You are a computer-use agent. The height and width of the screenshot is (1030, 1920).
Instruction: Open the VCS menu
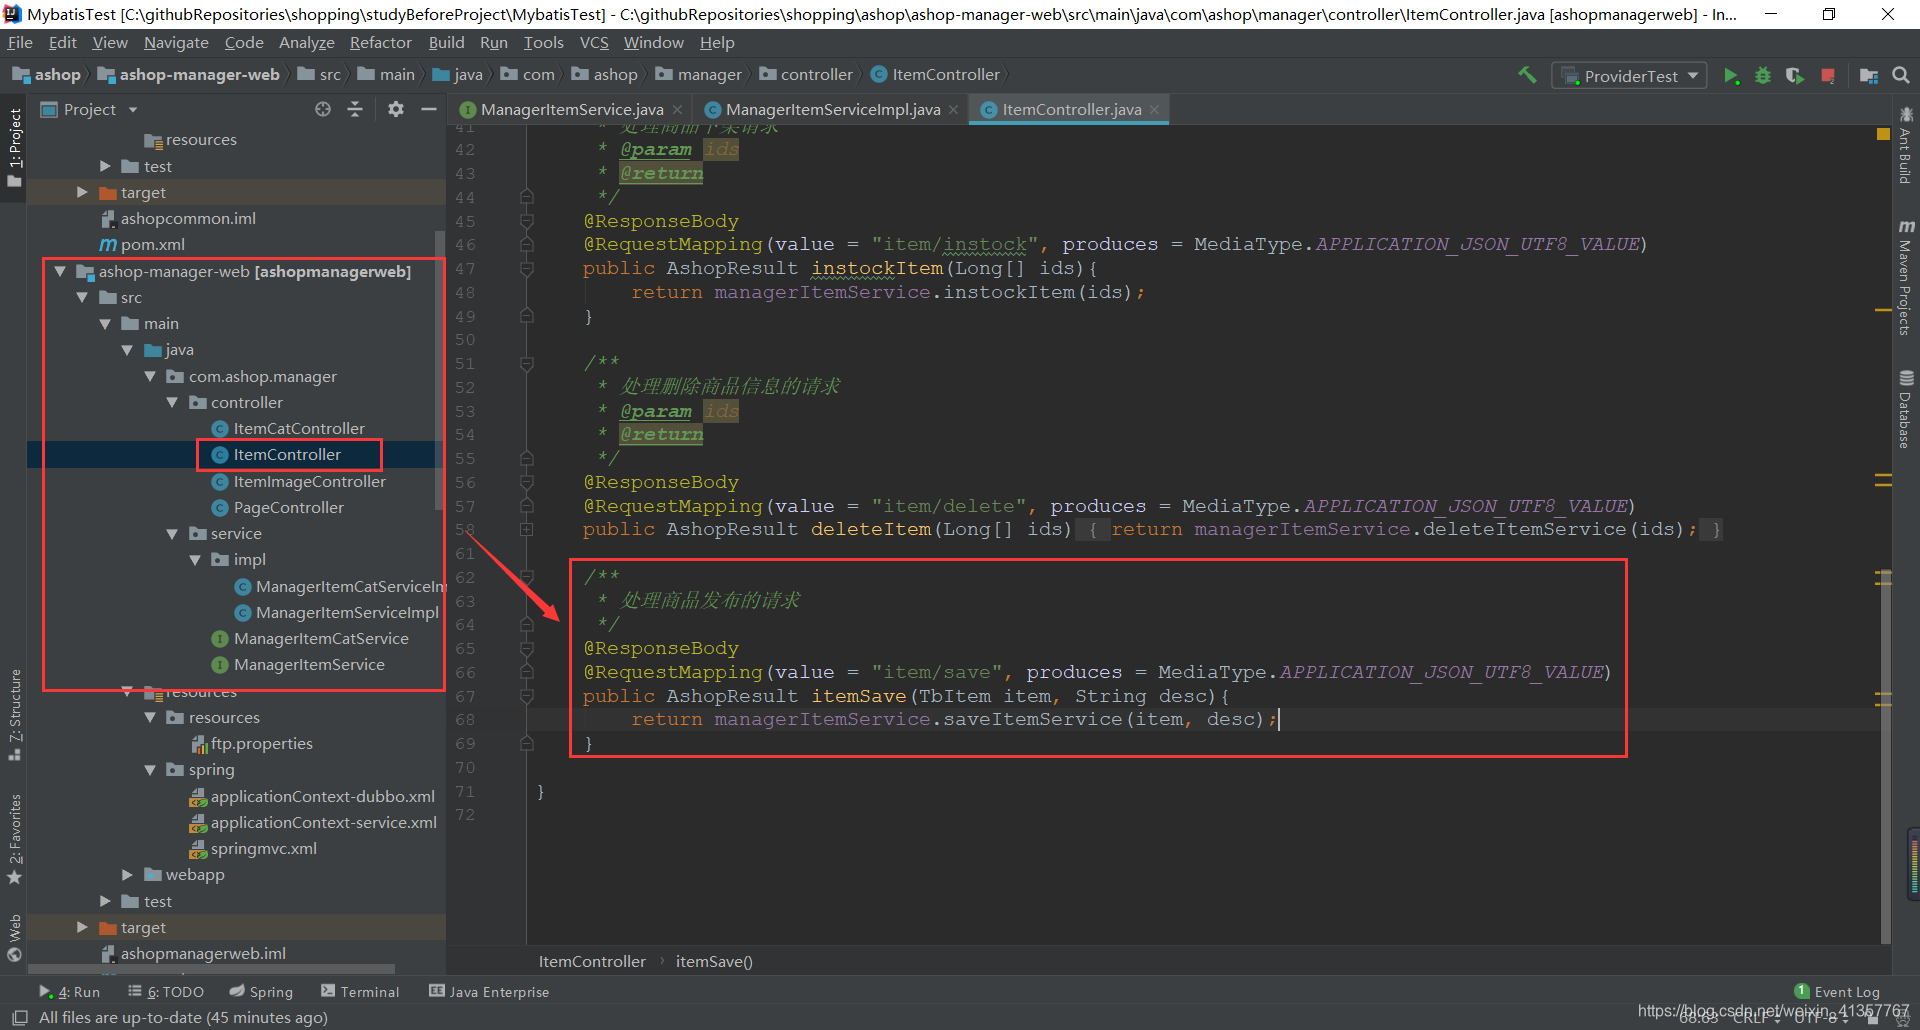594,43
